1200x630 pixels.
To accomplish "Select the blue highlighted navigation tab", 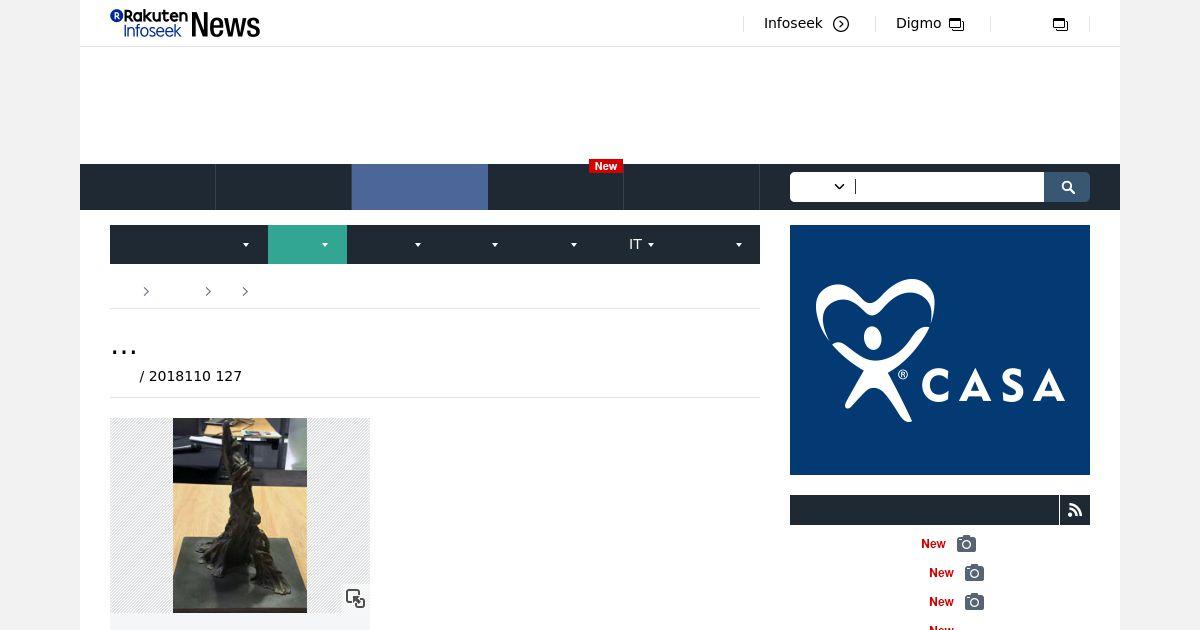I will [420, 187].
